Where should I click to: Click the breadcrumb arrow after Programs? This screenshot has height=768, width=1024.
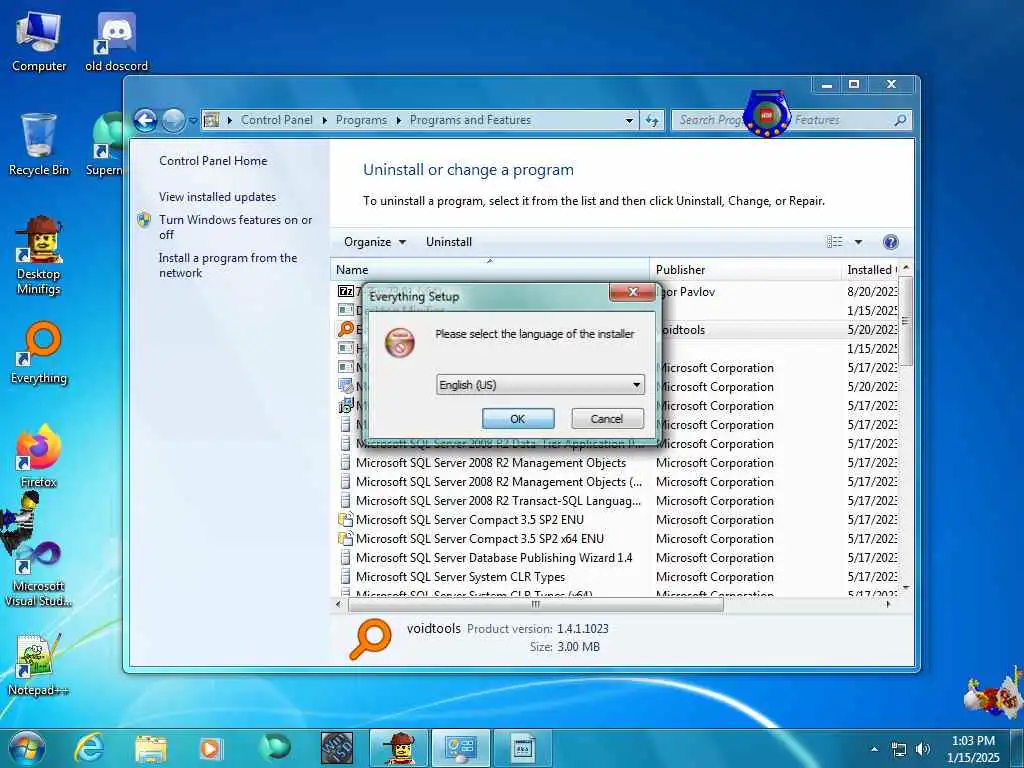click(x=398, y=120)
